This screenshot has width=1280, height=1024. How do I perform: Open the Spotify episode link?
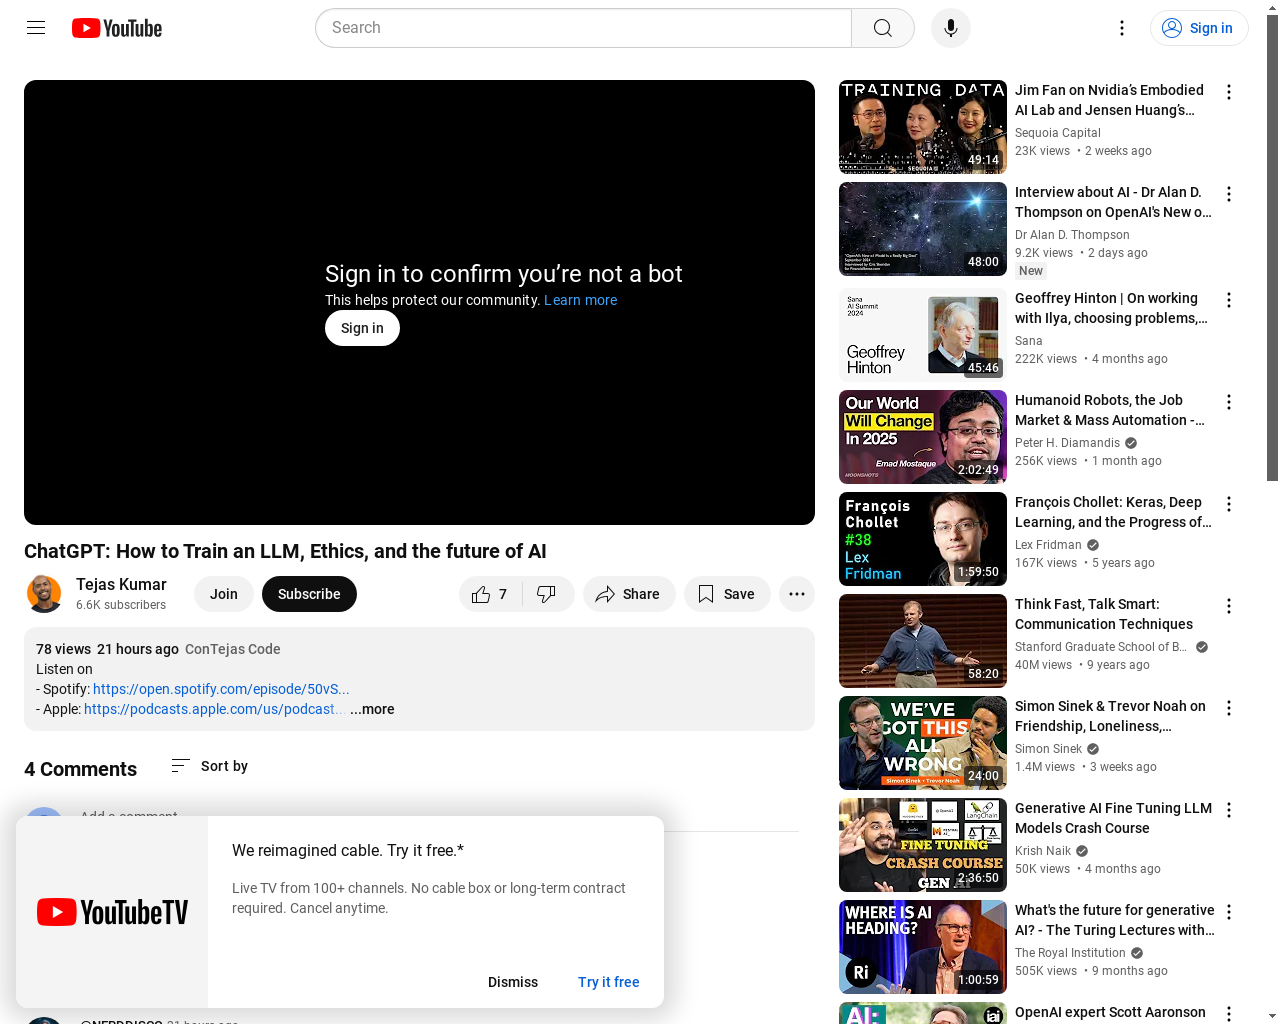(221, 689)
